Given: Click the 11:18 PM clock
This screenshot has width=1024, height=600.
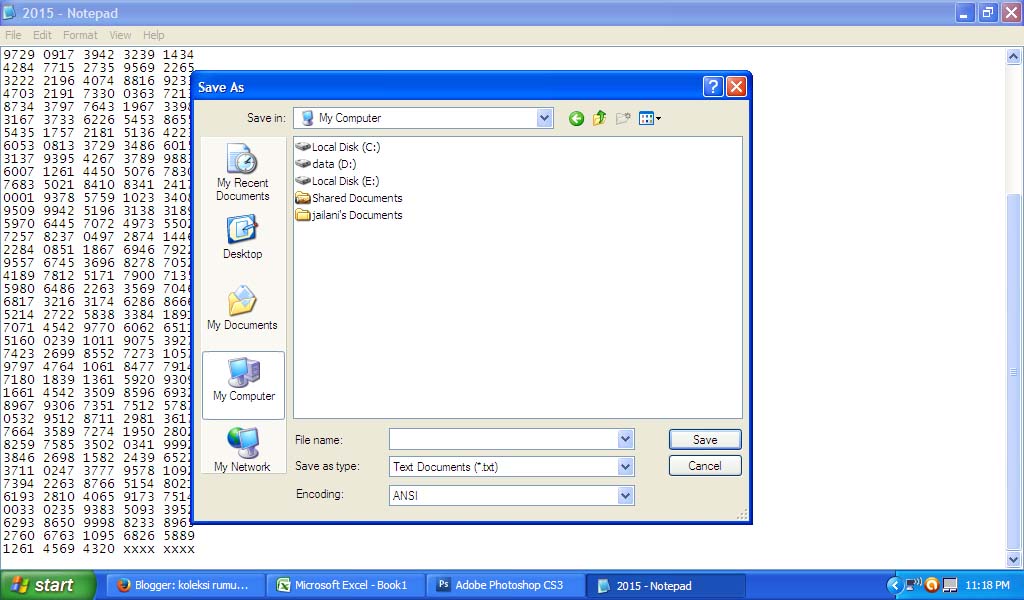Looking at the screenshot, I should 987,586.
